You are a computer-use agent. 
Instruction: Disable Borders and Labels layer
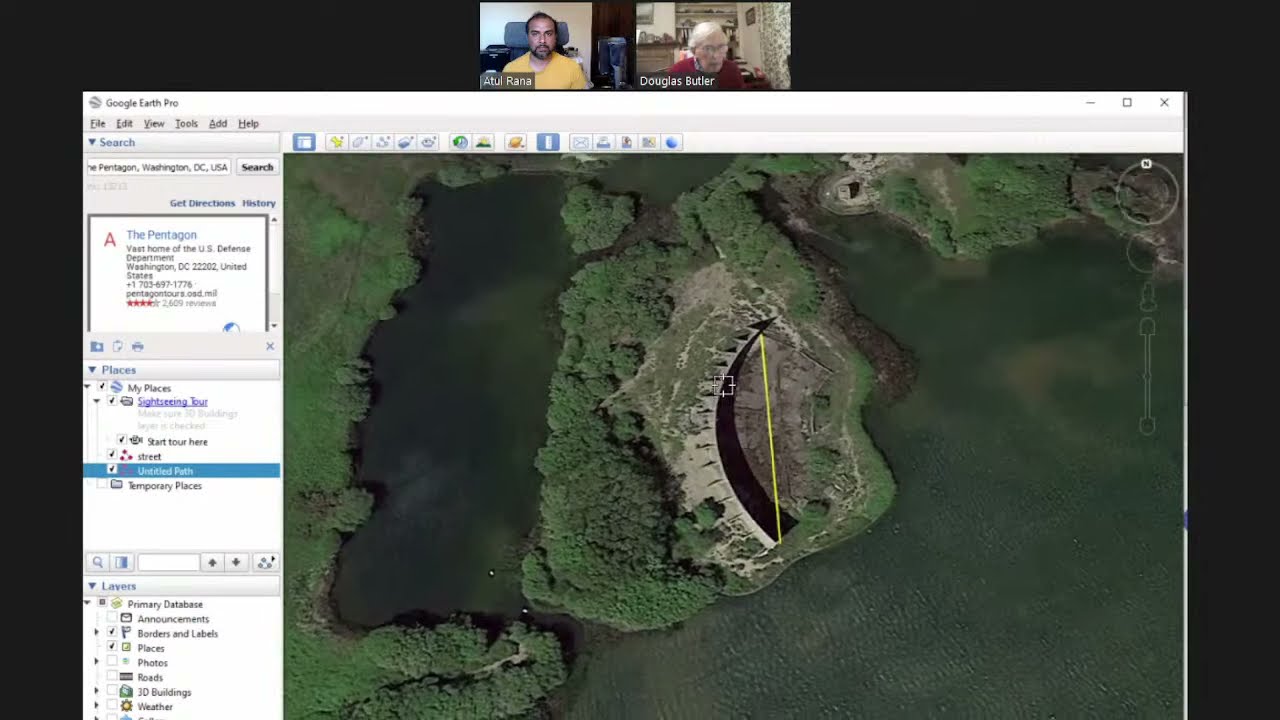111,633
